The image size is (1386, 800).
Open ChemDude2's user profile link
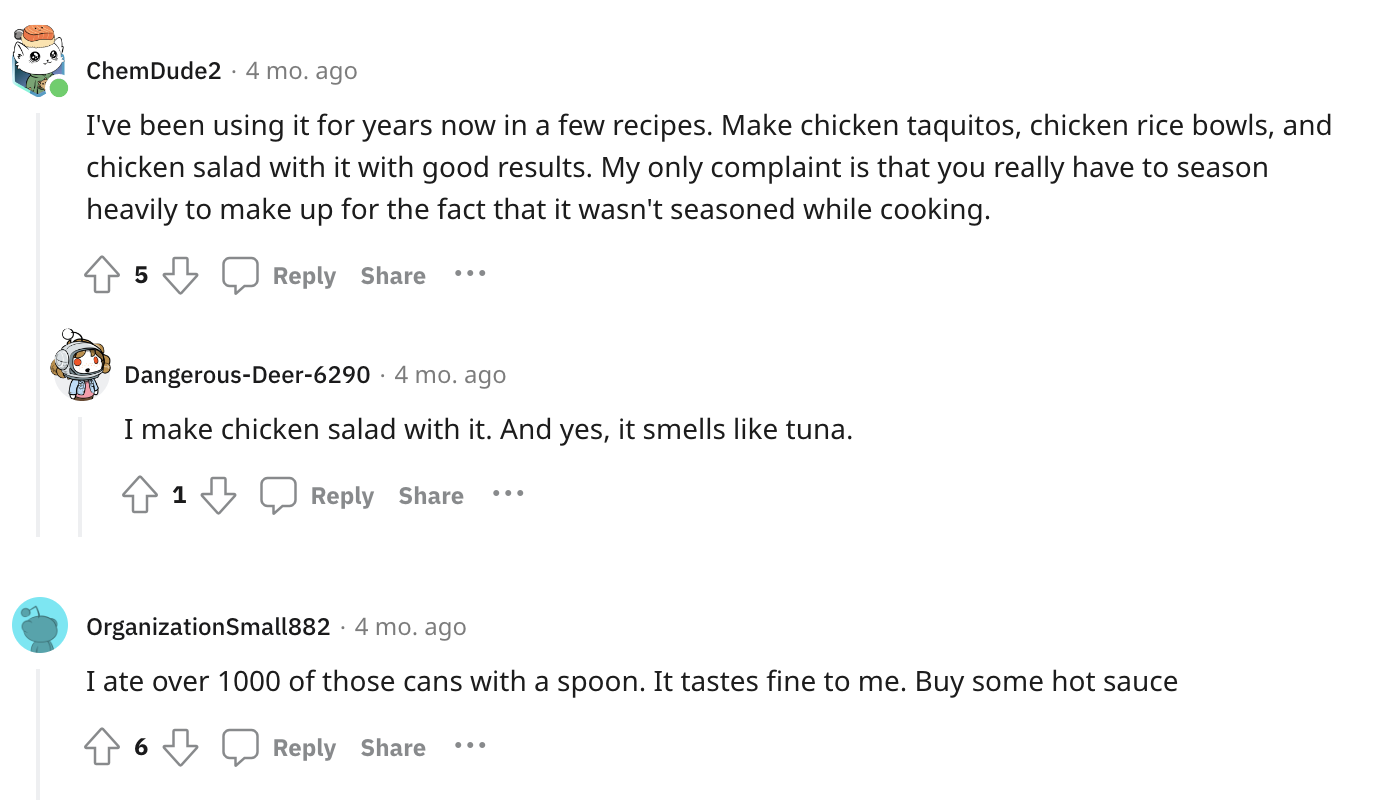pos(153,71)
